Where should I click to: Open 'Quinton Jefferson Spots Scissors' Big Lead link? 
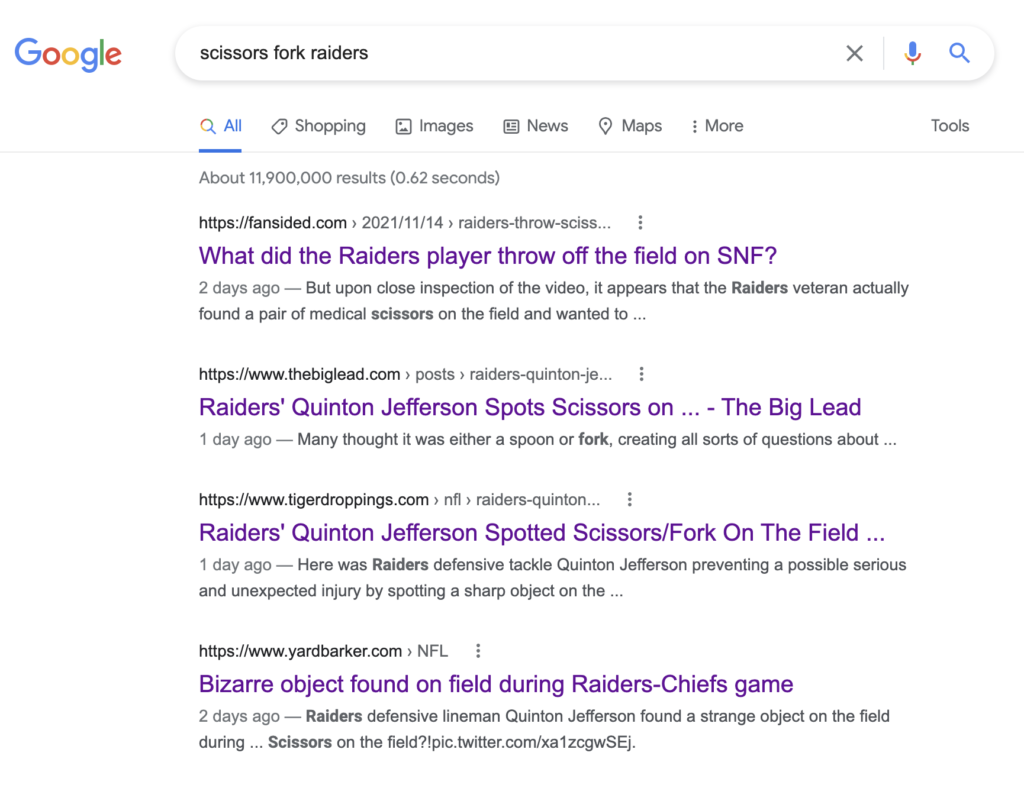[530, 407]
